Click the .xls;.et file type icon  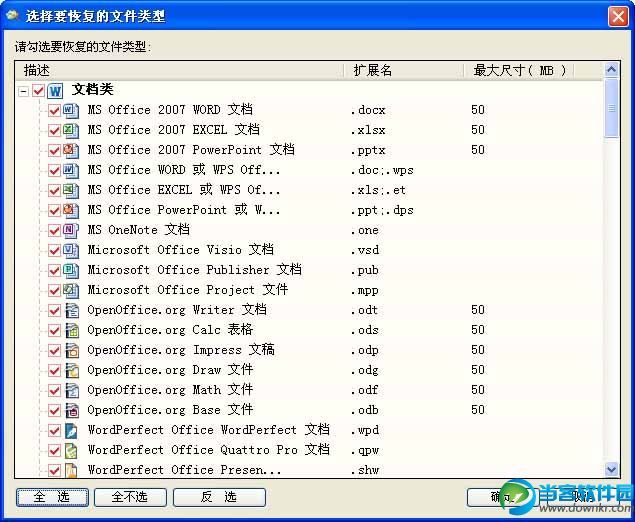point(71,190)
